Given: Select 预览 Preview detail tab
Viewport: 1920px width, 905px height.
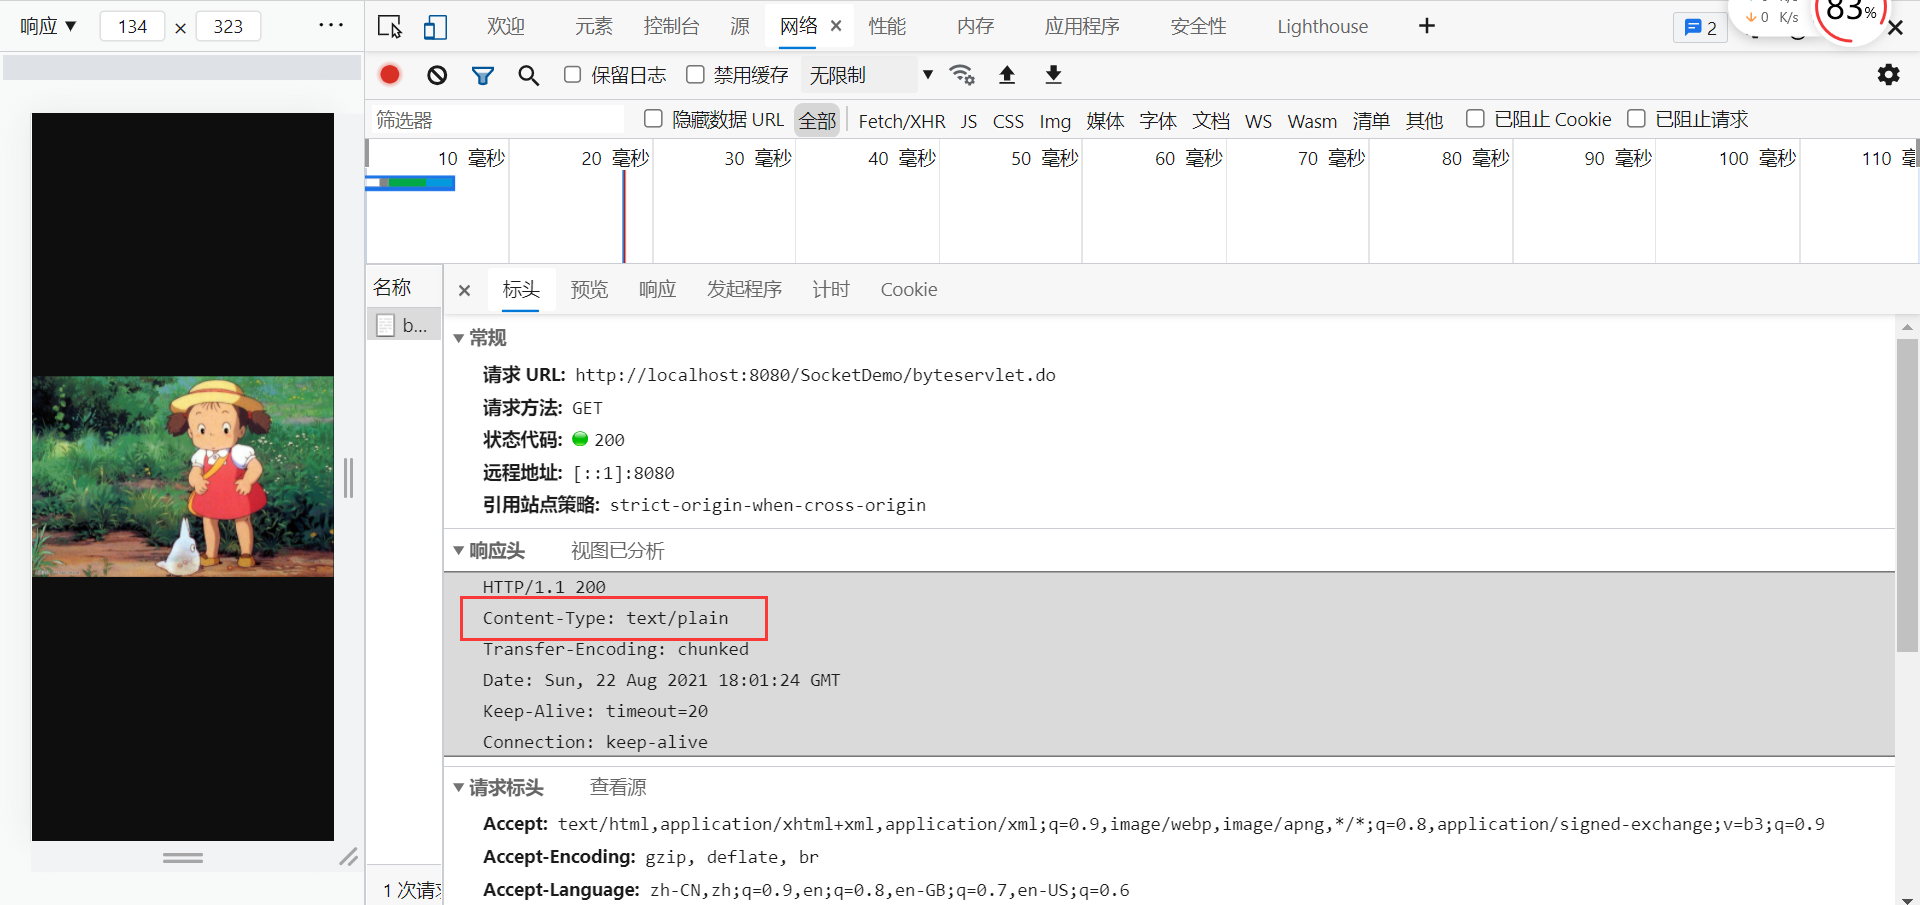Looking at the screenshot, I should click(x=589, y=290).
